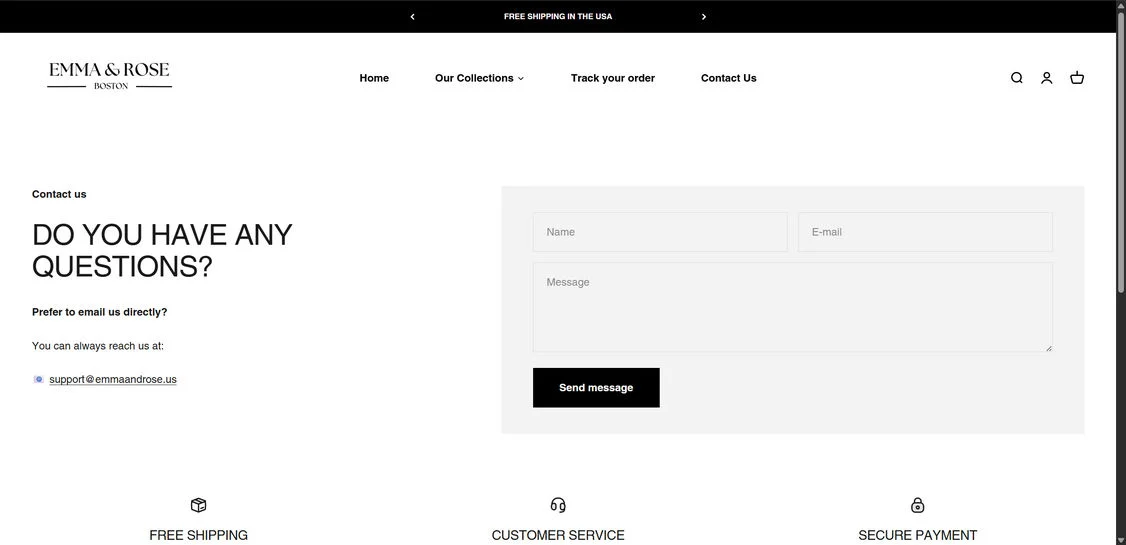
Task: Click the FREE SHIPPING IN THE USA banner text
Action: 558,17
